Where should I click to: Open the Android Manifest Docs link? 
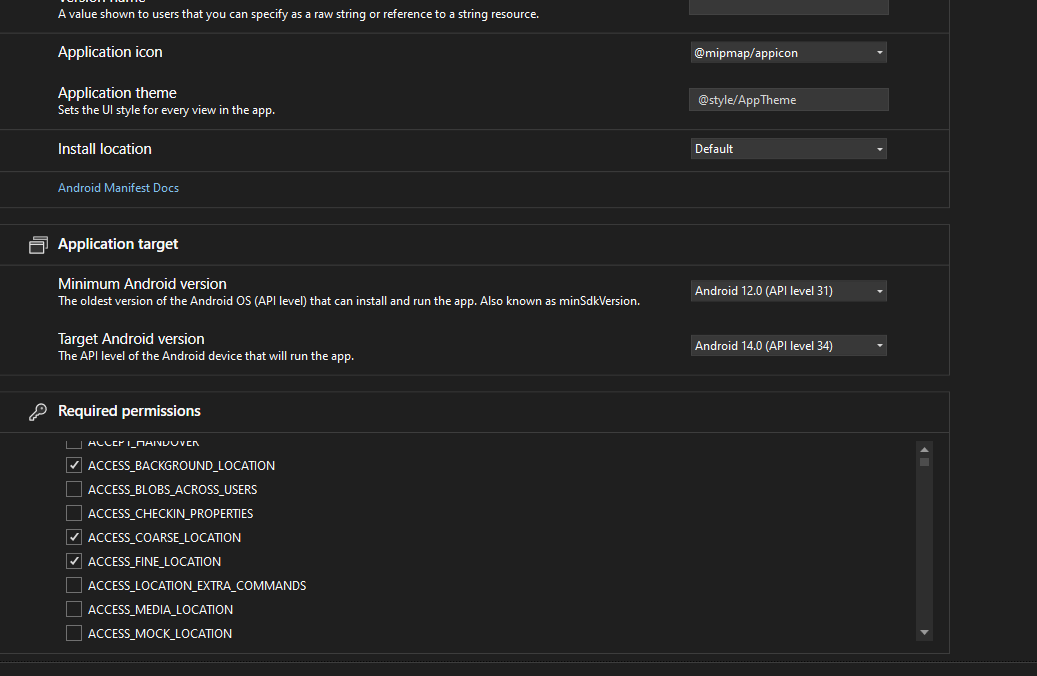[x=118, y=188]
